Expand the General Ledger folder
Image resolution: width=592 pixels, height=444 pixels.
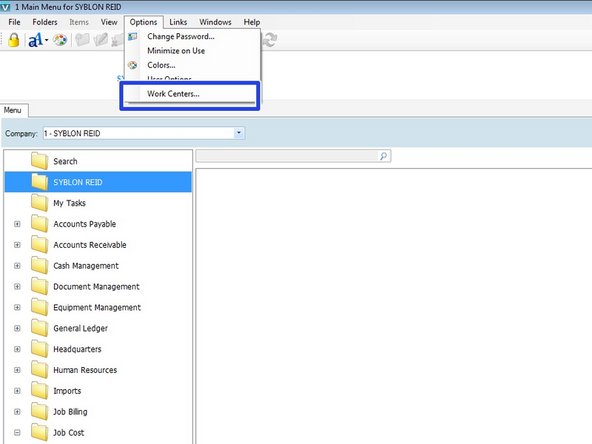(17, 328)
